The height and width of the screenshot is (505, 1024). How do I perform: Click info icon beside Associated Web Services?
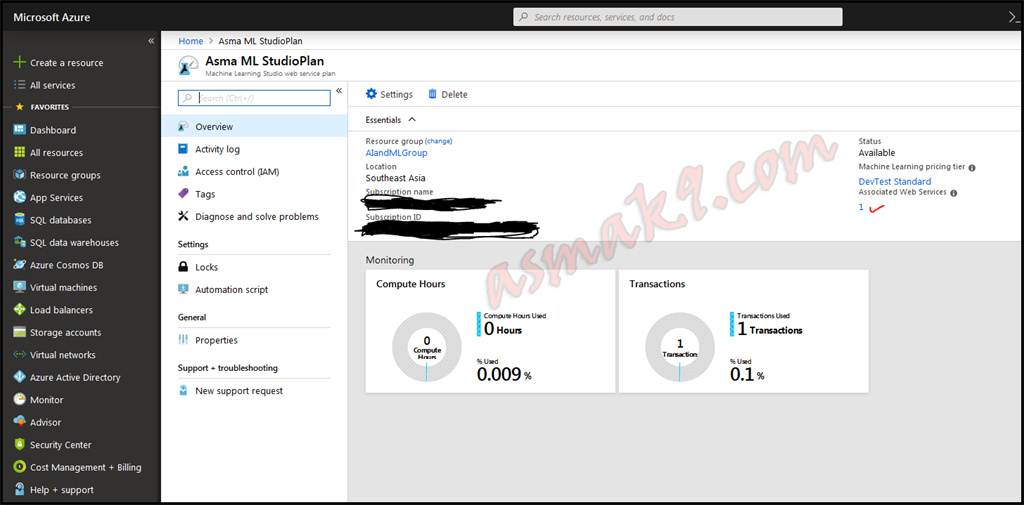click(954, 193)
